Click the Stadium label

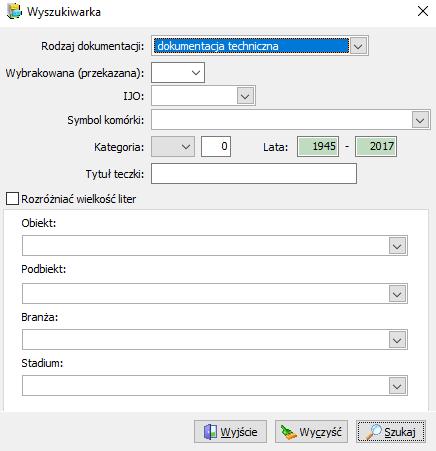(42, 363)
